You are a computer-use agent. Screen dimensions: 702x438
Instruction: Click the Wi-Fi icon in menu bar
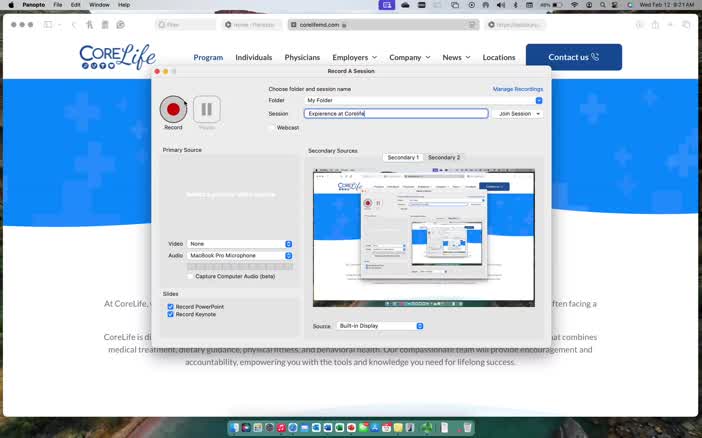pos(574,5)
